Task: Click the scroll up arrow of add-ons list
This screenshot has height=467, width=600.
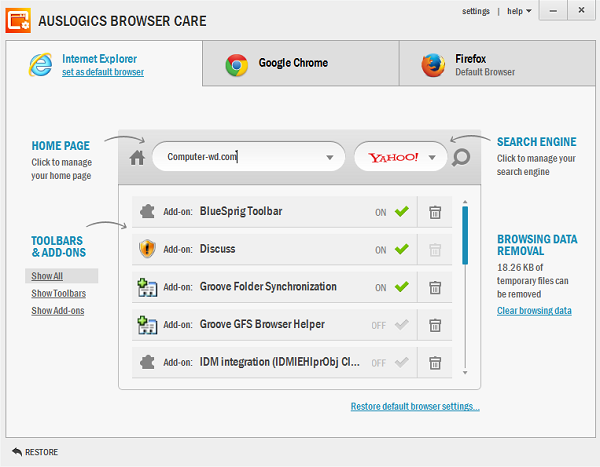Action: point(465,201)
